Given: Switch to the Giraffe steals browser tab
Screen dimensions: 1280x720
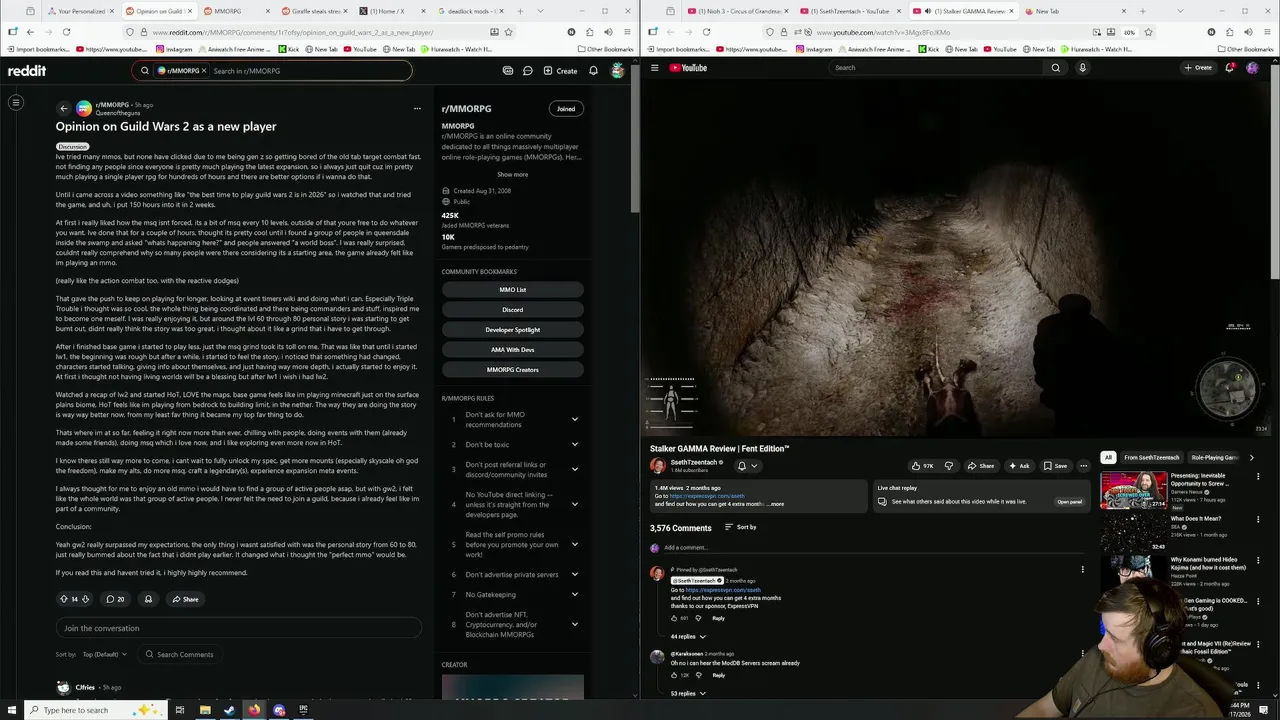Looking at the screenshot, I should (313, 11).
